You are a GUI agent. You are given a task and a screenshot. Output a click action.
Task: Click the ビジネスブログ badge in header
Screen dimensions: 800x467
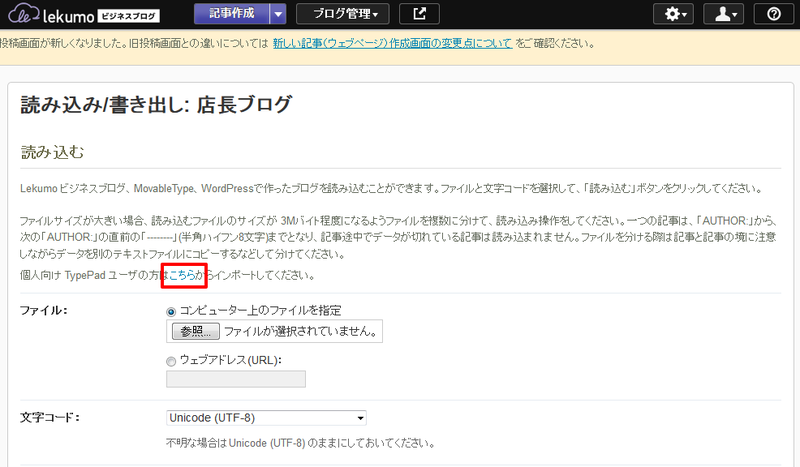tap(128, 16)
